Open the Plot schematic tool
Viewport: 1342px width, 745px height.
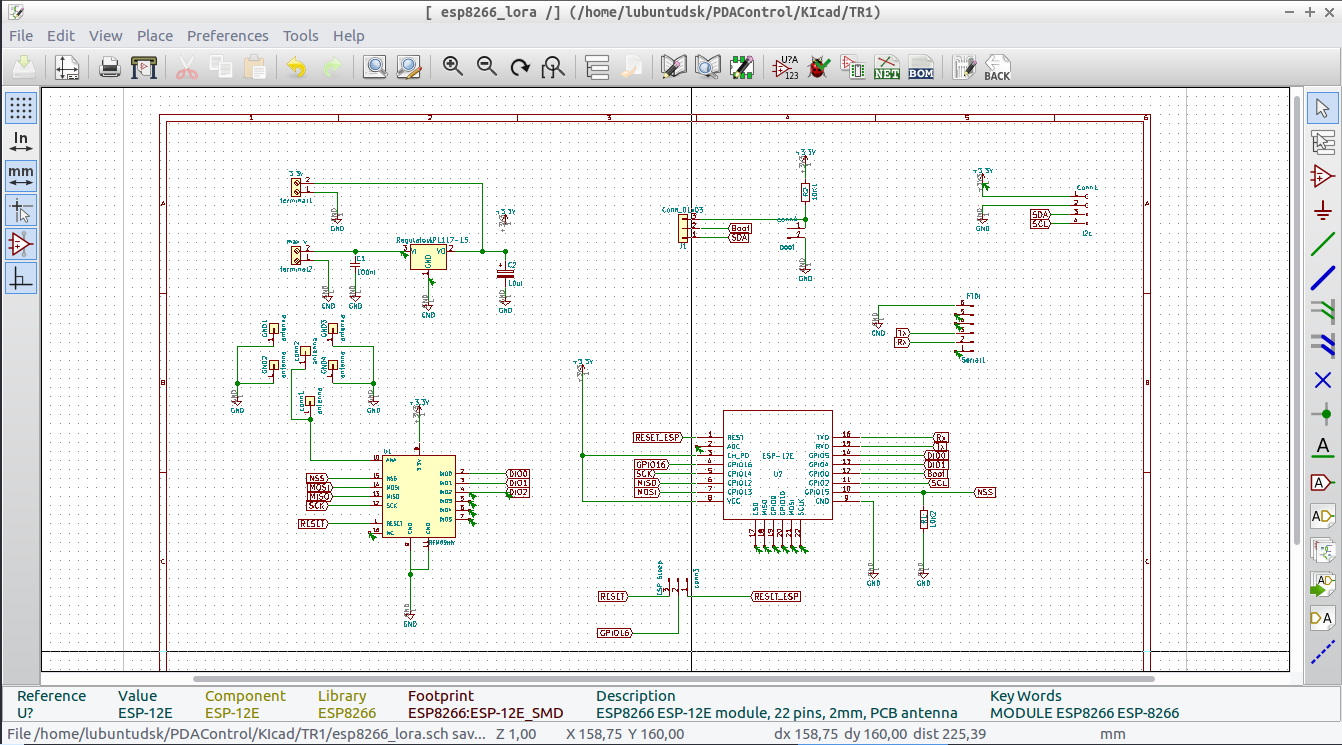click(144, 68)
